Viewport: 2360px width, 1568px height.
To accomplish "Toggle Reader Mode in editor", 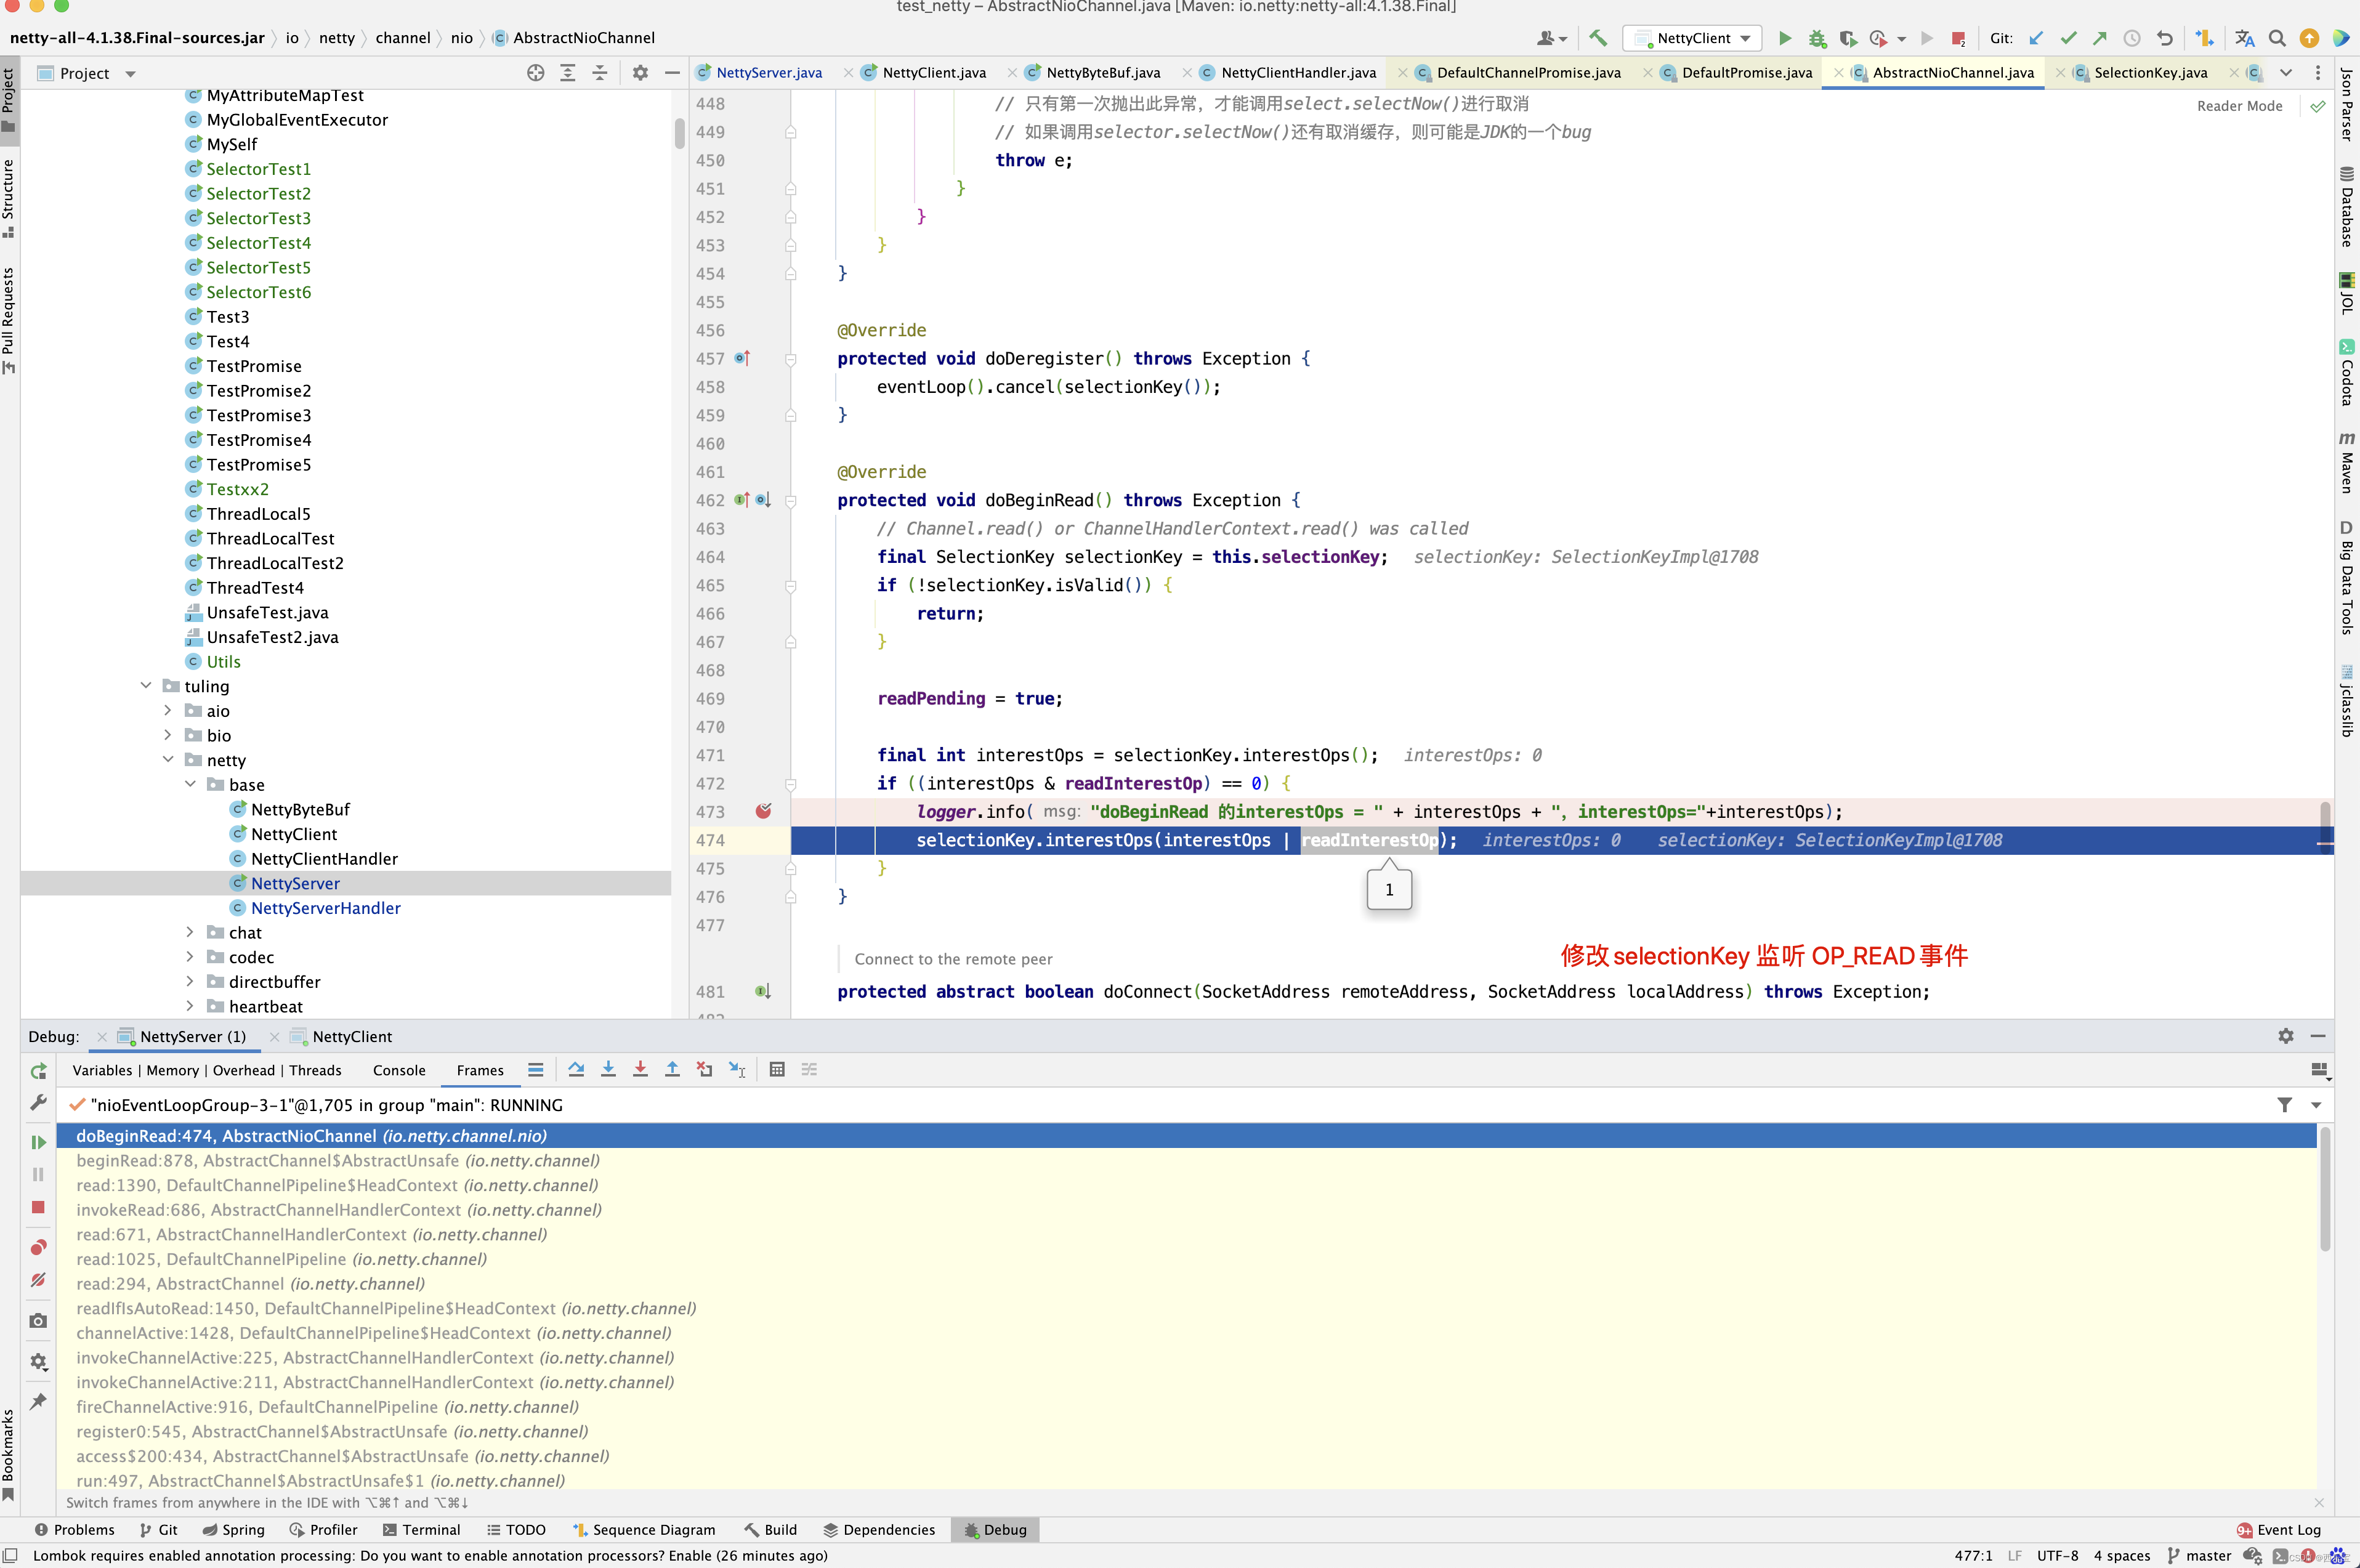I will pyautogui.click(x=2239, y=106).
